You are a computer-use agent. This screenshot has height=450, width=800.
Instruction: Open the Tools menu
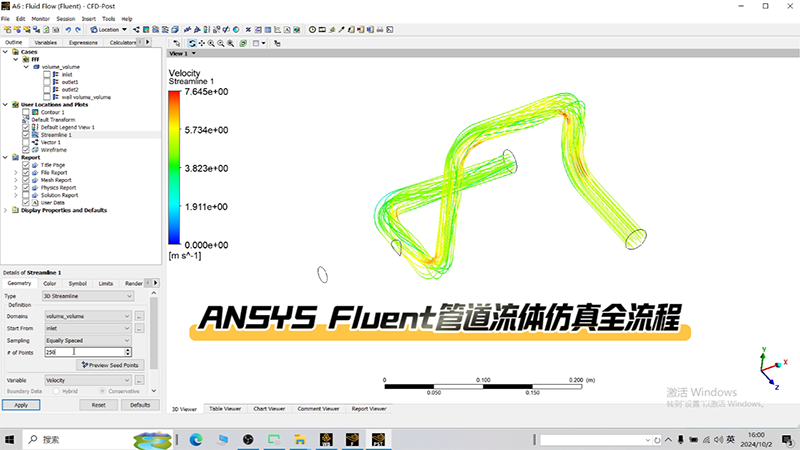(x=108, y=19)
